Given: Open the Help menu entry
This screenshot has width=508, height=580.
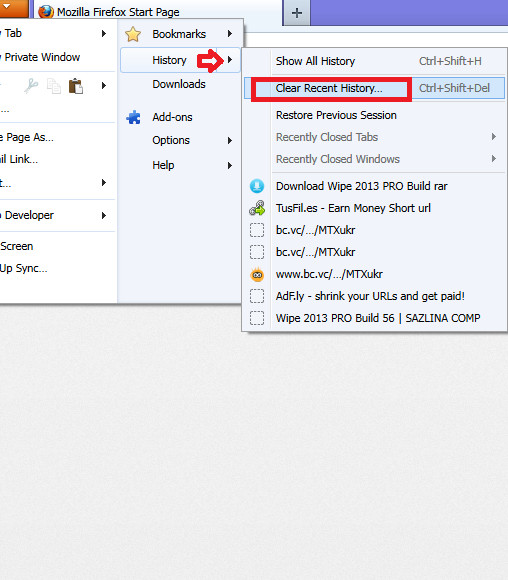Looking at the screenshot, I should [180, 165].
